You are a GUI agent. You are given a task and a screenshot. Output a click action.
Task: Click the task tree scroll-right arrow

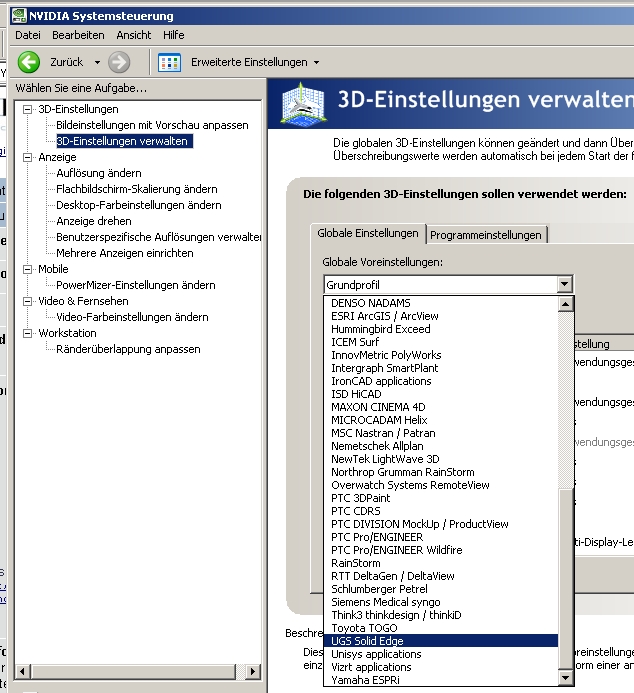(252, 672)
